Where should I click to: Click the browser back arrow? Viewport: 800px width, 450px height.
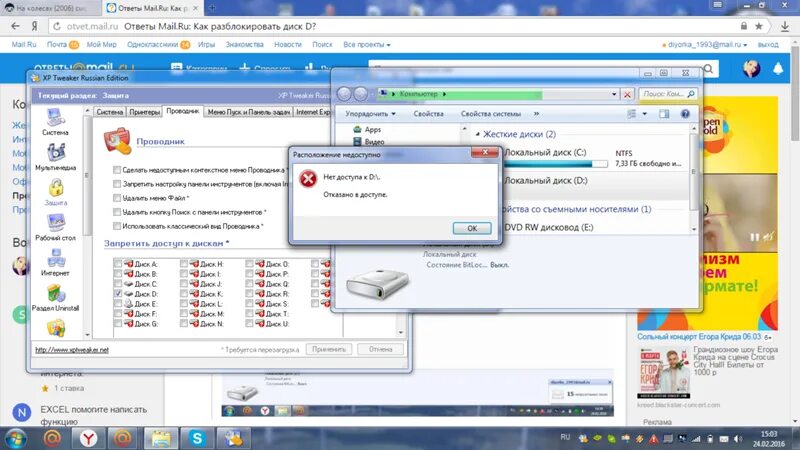[15, 26]
